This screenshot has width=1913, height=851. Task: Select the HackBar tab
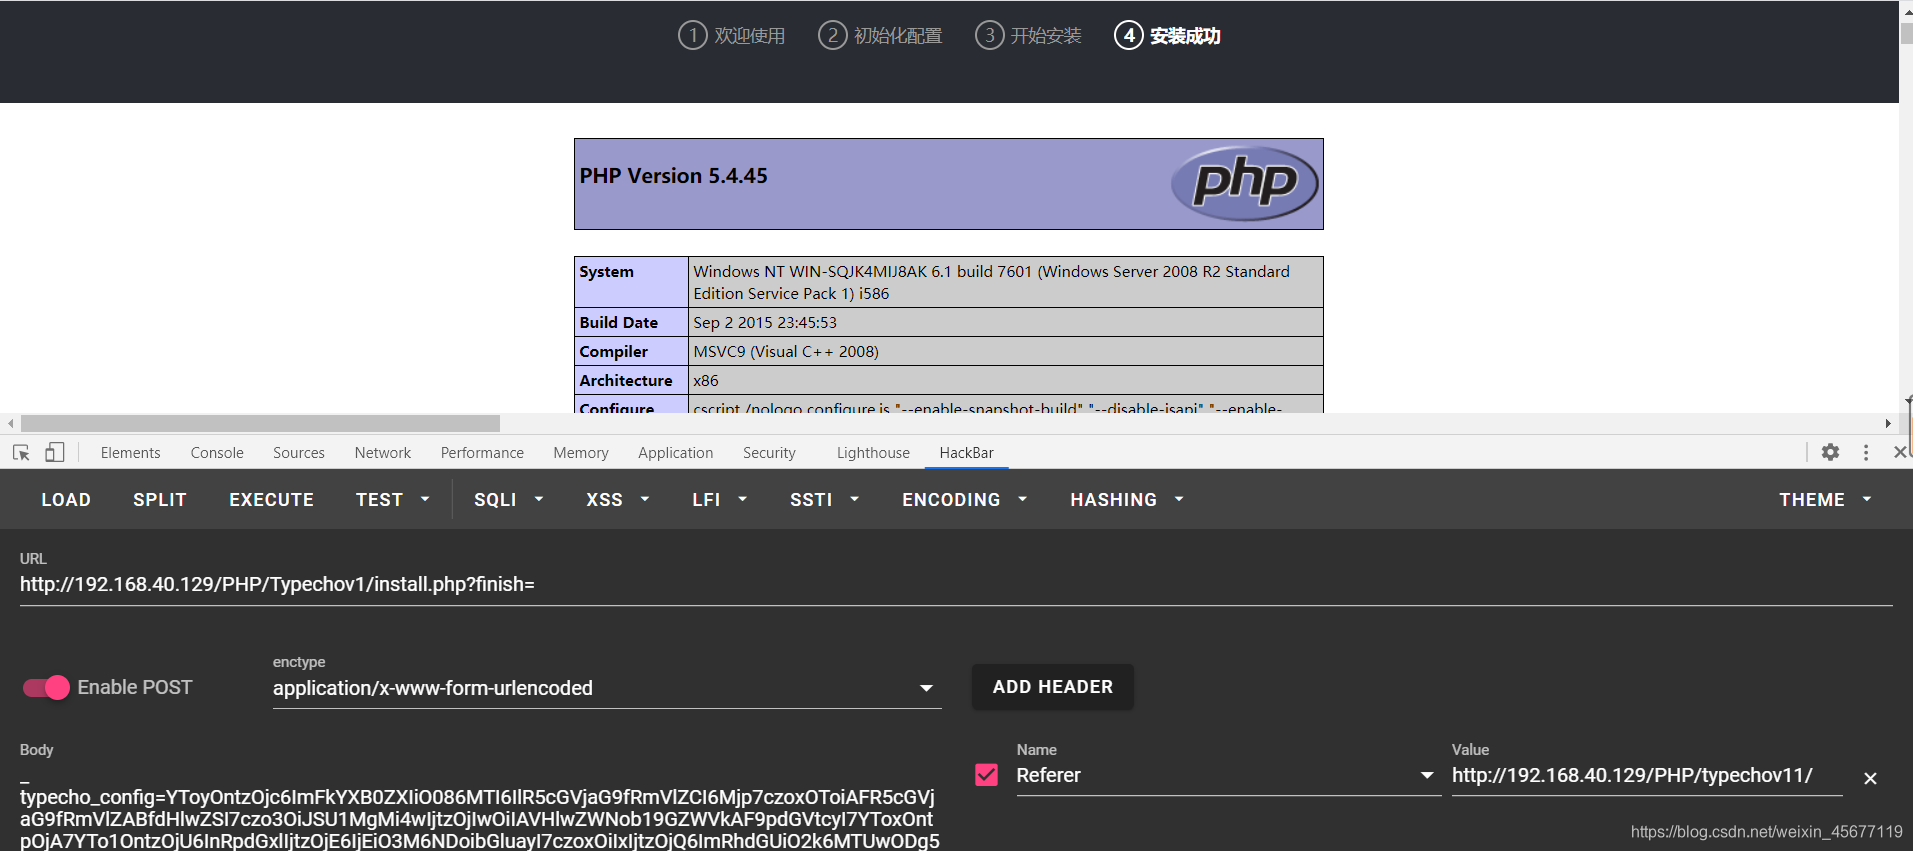966,452
